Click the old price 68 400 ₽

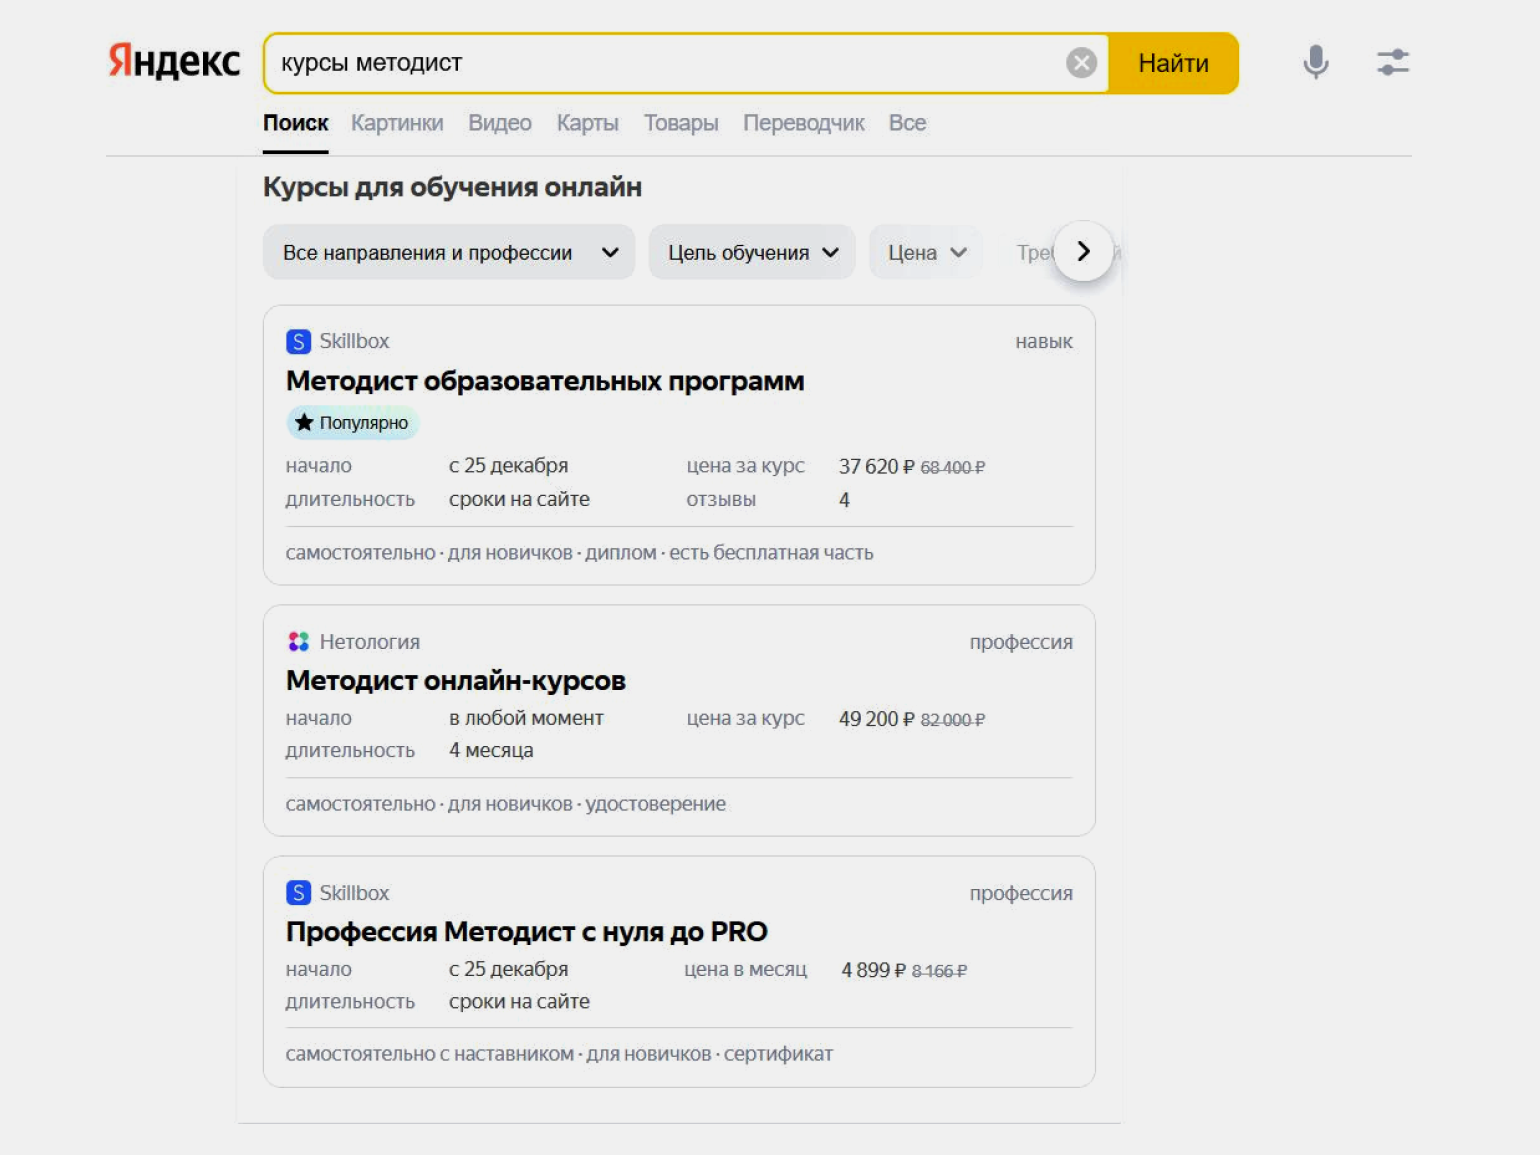point(952,468)
